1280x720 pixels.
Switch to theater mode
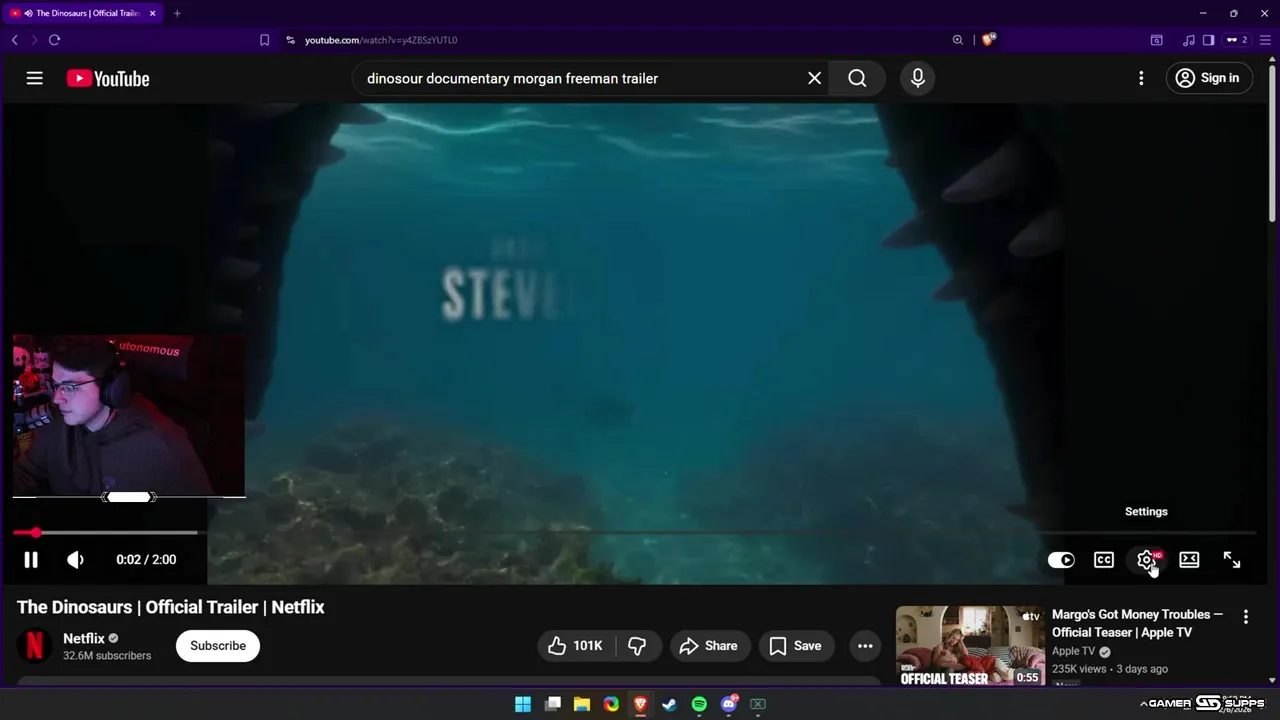pyautogui.click(x=1189, y=560)
